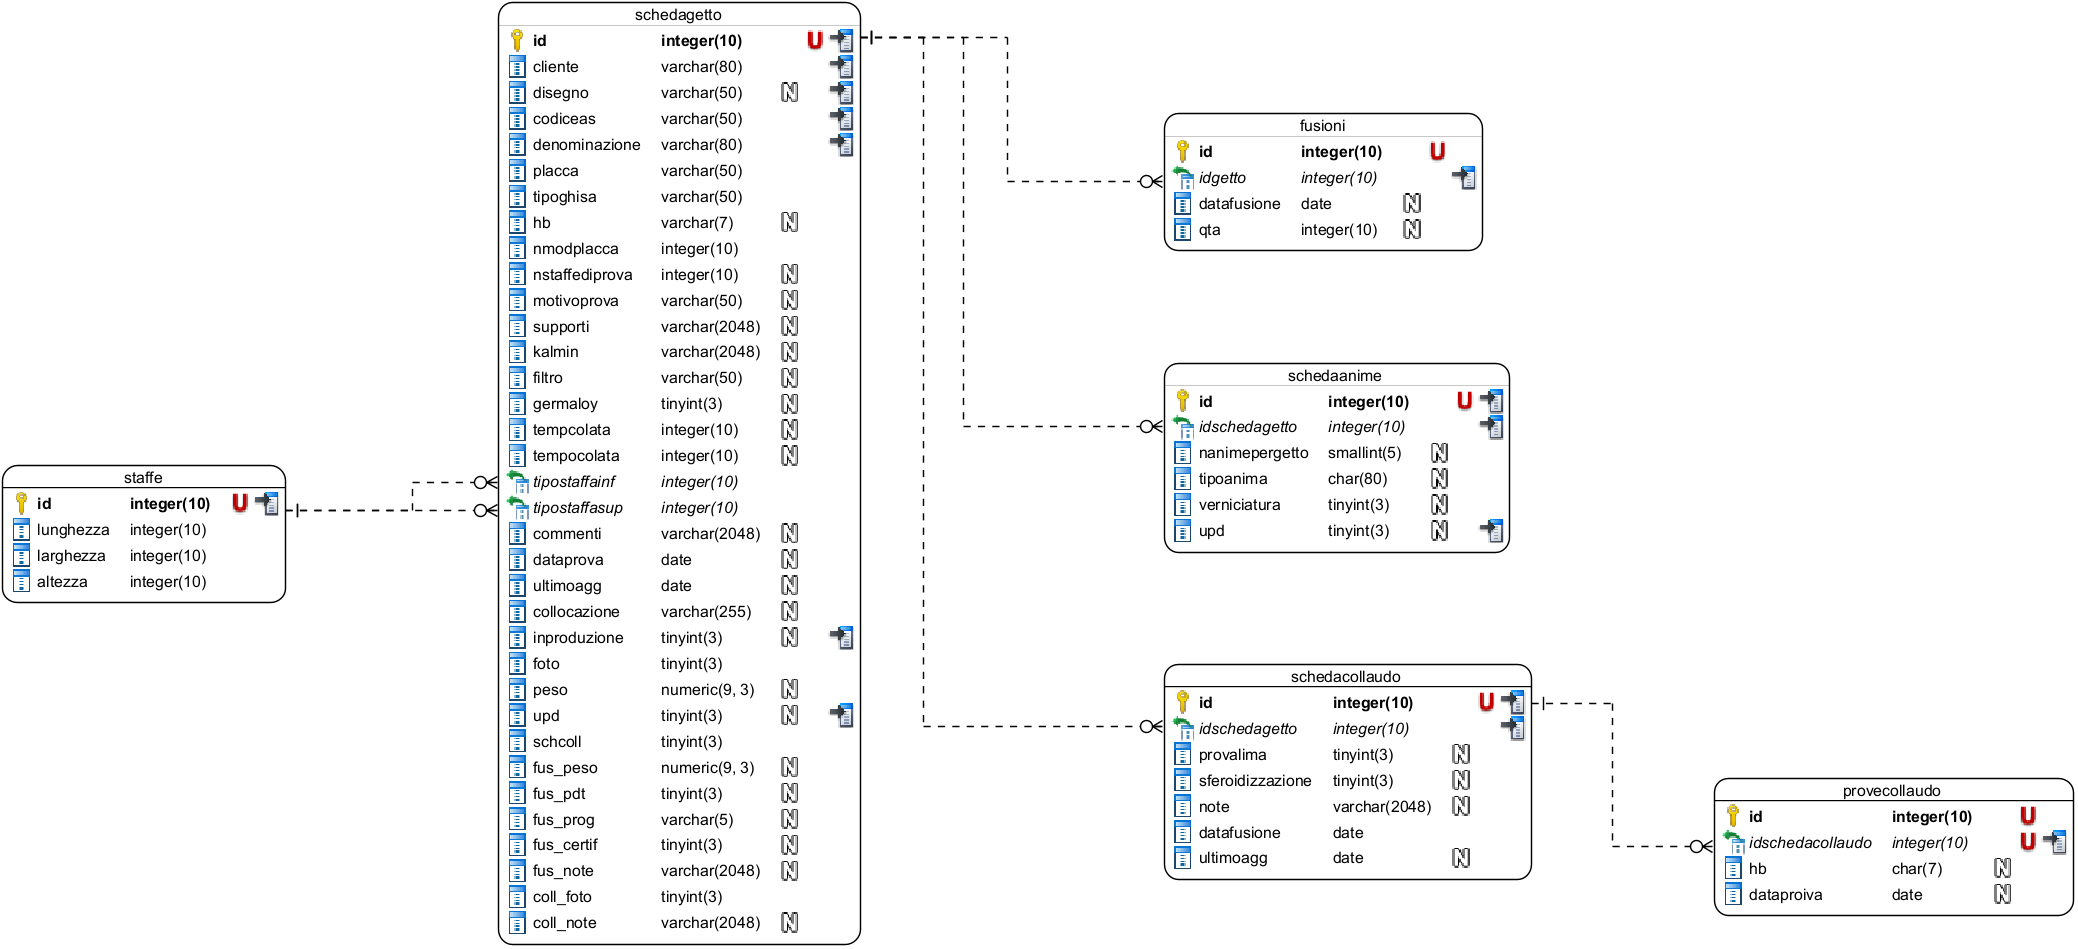Select the varchar(2048) type of coll_note
The height and width of the screenshot is (949, 2078).
(710, 922)
